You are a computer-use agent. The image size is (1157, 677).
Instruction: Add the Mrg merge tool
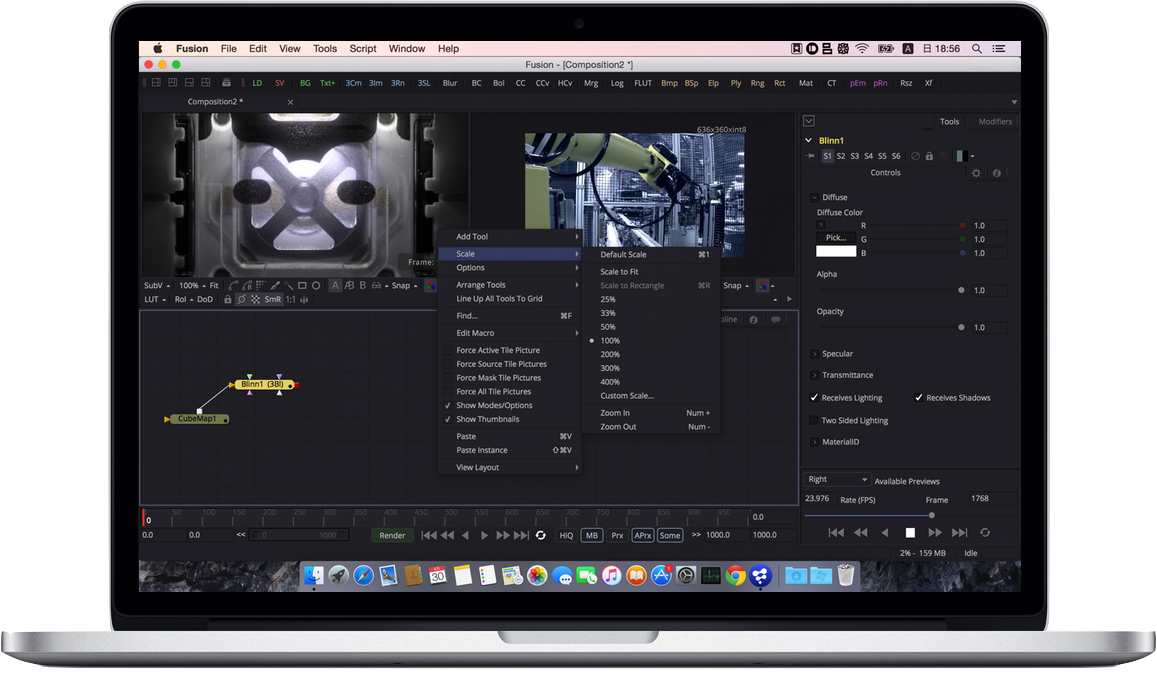(591, 83)
